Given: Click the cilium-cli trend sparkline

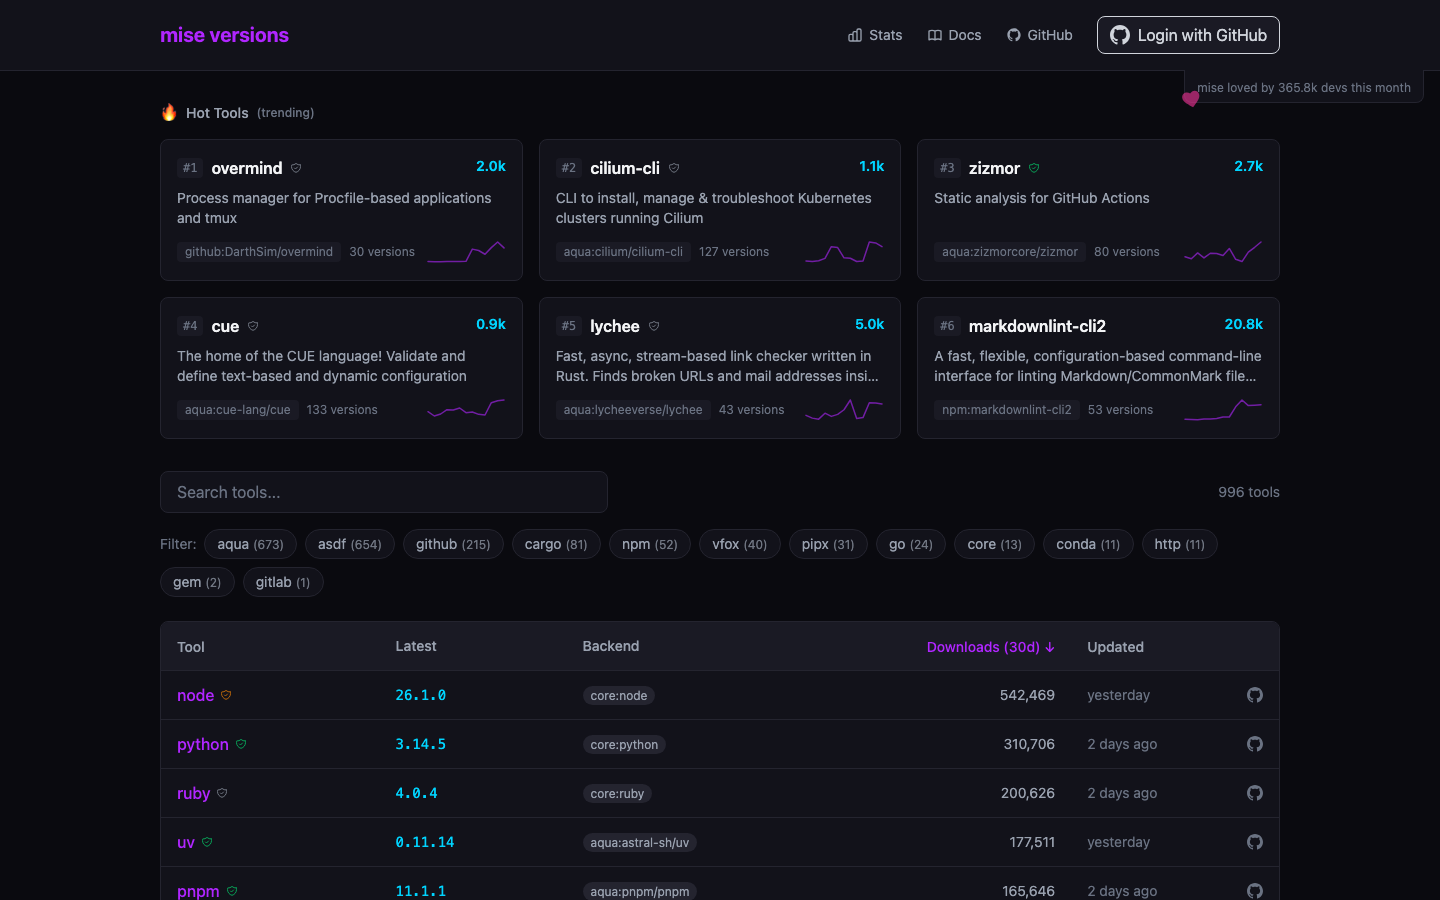Looking at the screenshot, I should click(844, 251).
